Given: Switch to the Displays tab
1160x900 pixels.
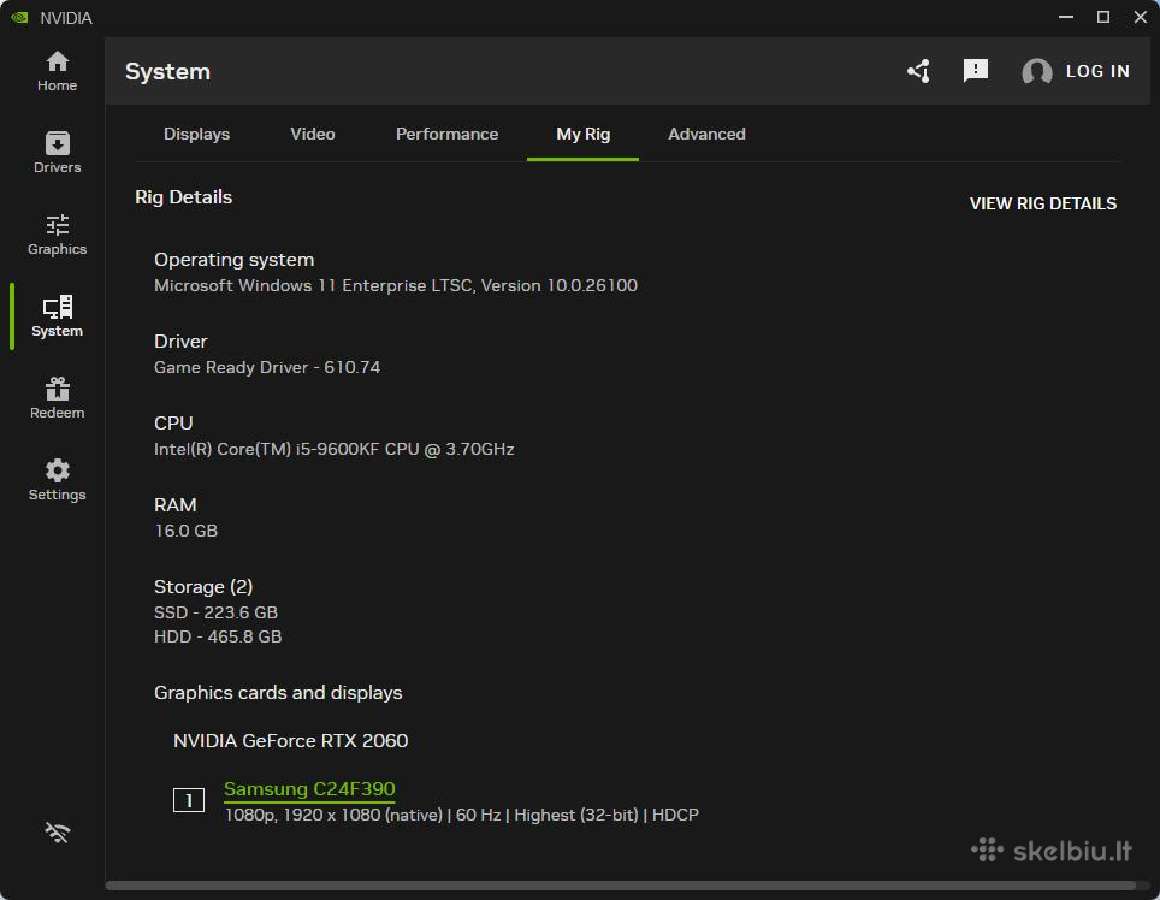Looking at the screenshot, I should (x=197, y=134).
